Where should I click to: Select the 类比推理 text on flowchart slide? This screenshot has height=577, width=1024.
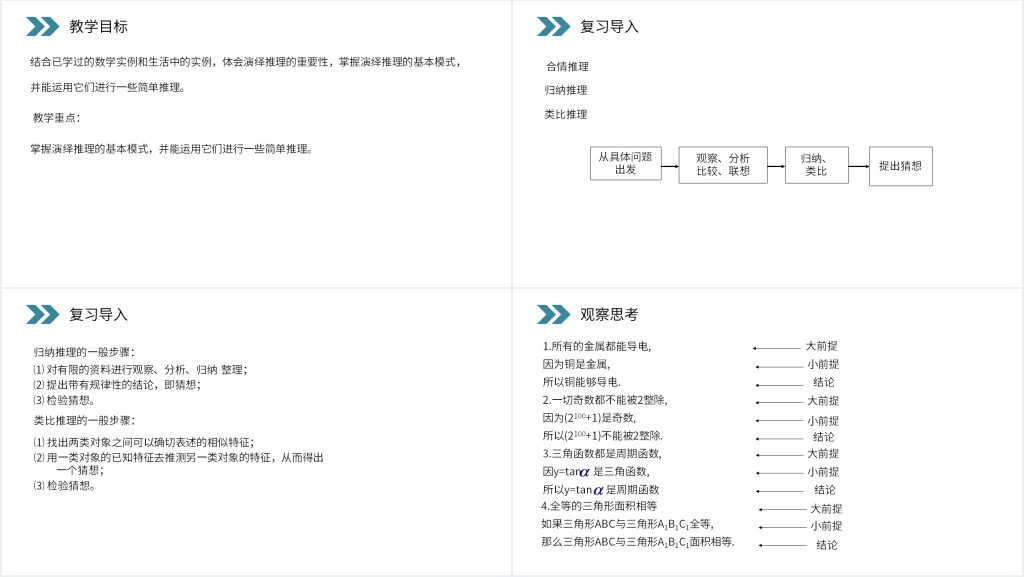coord(566,114)
